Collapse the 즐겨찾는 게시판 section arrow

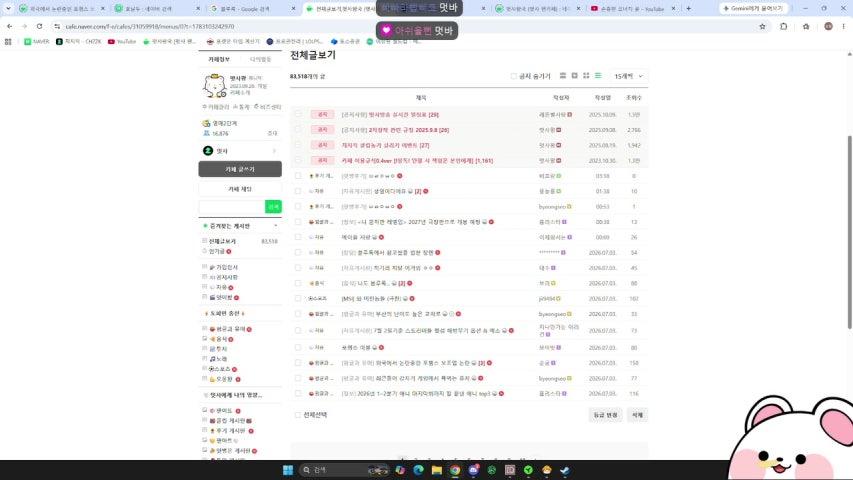[275, 226]
